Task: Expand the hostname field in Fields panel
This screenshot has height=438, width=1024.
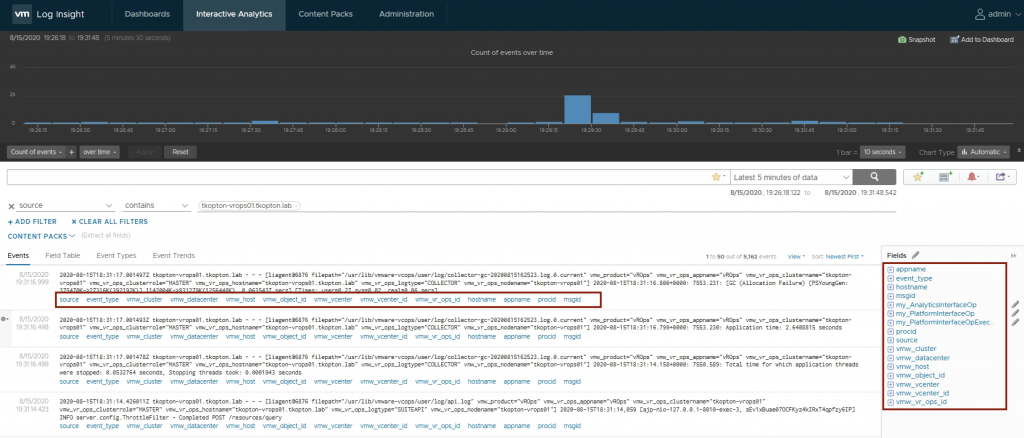Action: click(x=891, y=287)
